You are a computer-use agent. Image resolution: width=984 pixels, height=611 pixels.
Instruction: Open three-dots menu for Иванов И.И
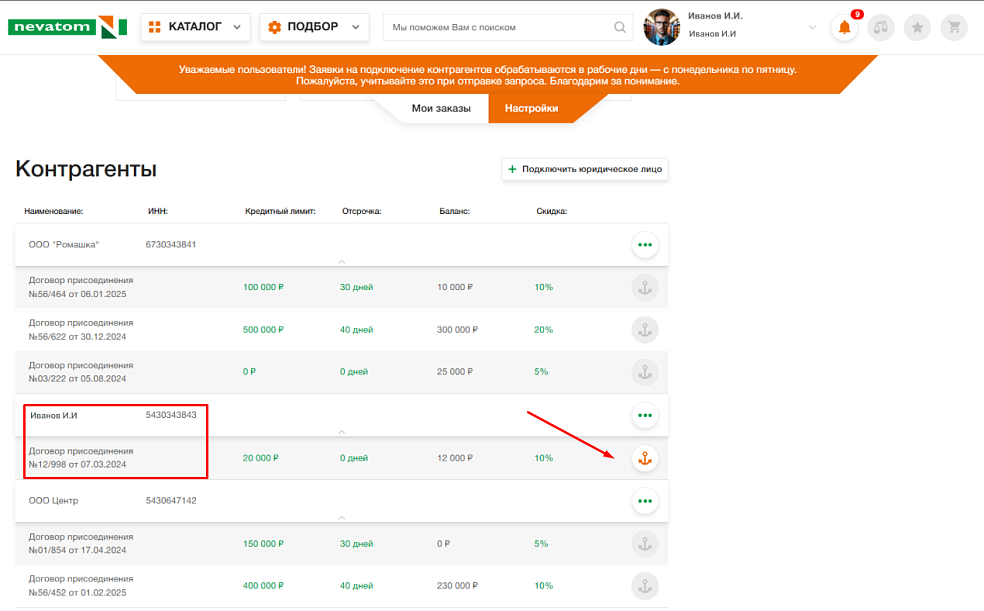click(x=644, y=415)
